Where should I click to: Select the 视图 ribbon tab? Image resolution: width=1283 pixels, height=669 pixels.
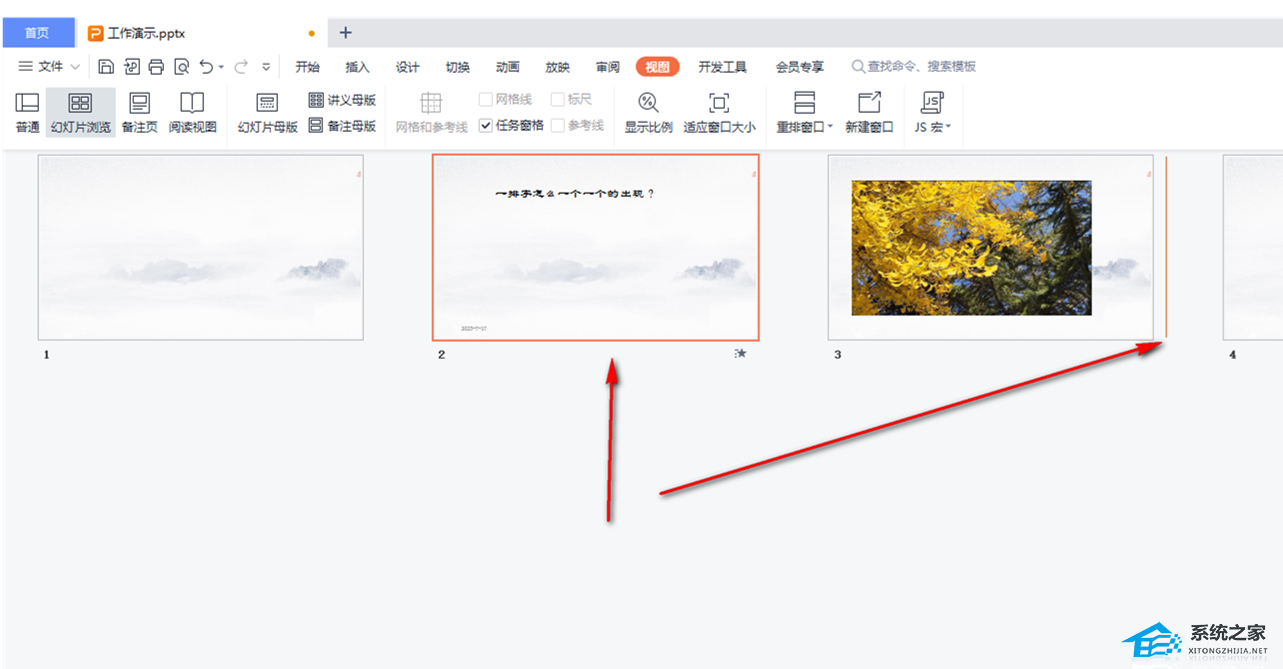click(x=657, y=67)
